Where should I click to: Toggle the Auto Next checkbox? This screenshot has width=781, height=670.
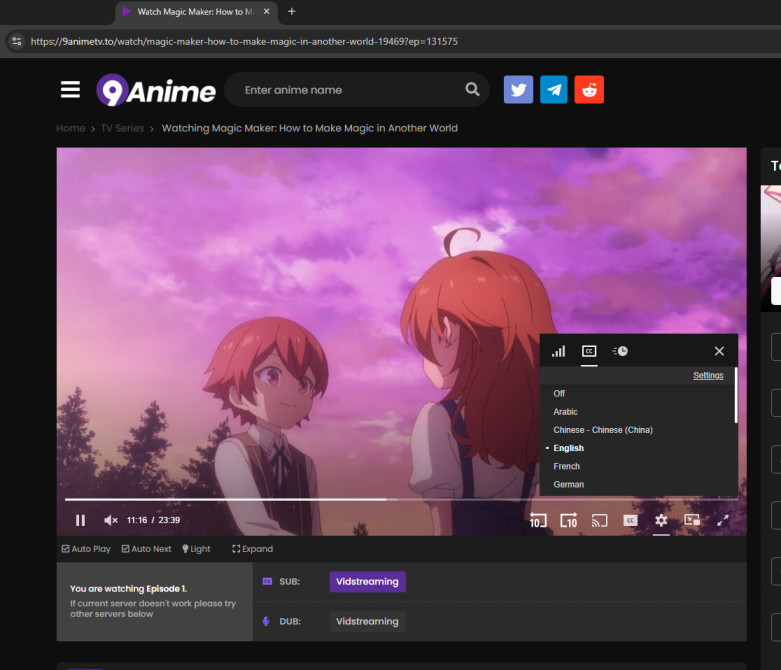click(146, 549)
